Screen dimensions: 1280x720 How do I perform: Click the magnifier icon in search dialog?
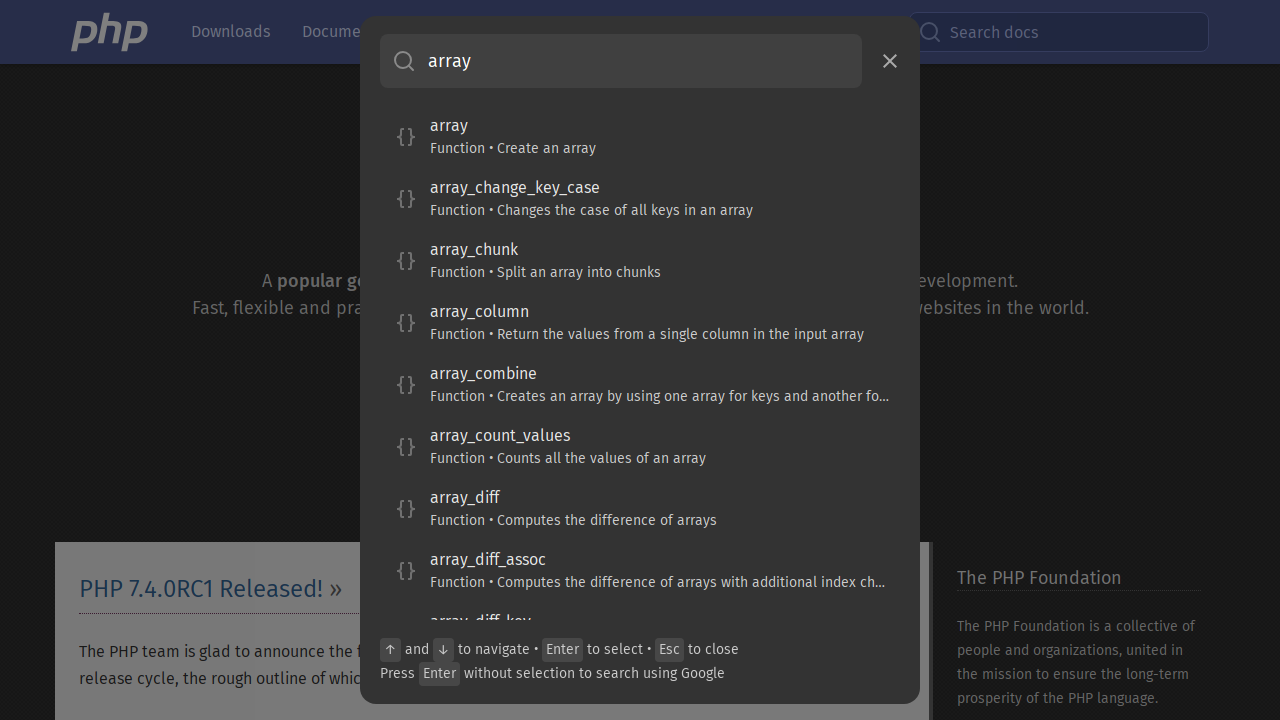pos(404,61)
